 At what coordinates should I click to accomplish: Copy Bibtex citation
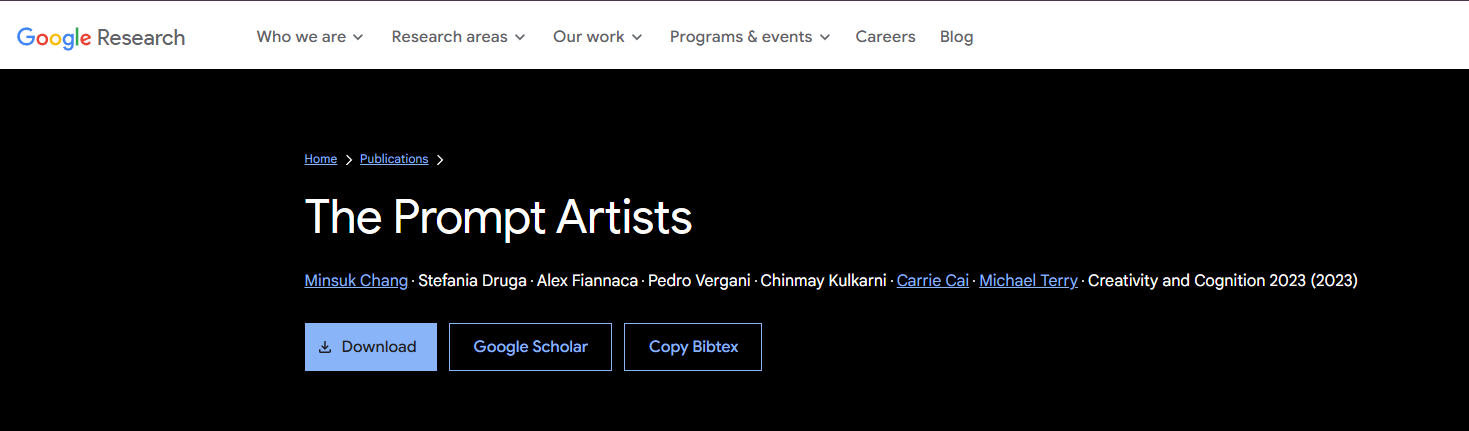click(x=693, y=347)
